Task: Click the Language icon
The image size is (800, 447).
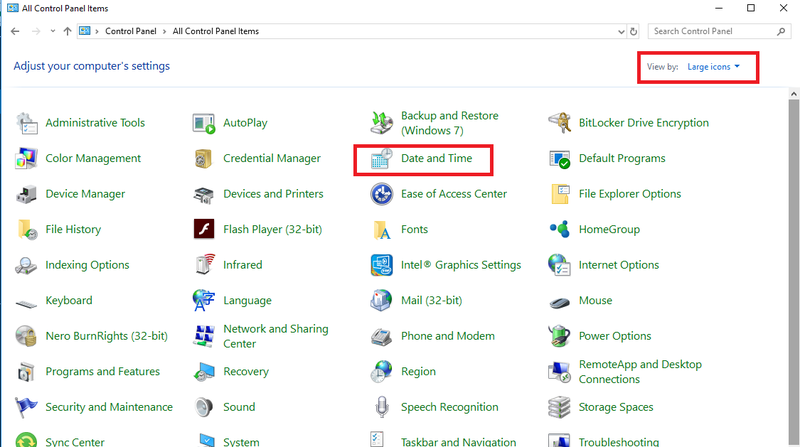Action: (x=204, y=301)
